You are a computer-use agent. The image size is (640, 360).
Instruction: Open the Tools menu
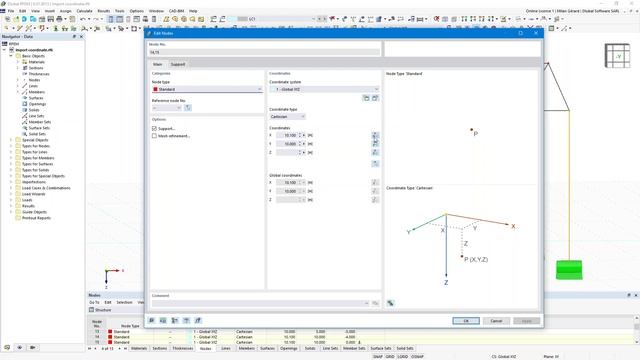click(120, 11)
